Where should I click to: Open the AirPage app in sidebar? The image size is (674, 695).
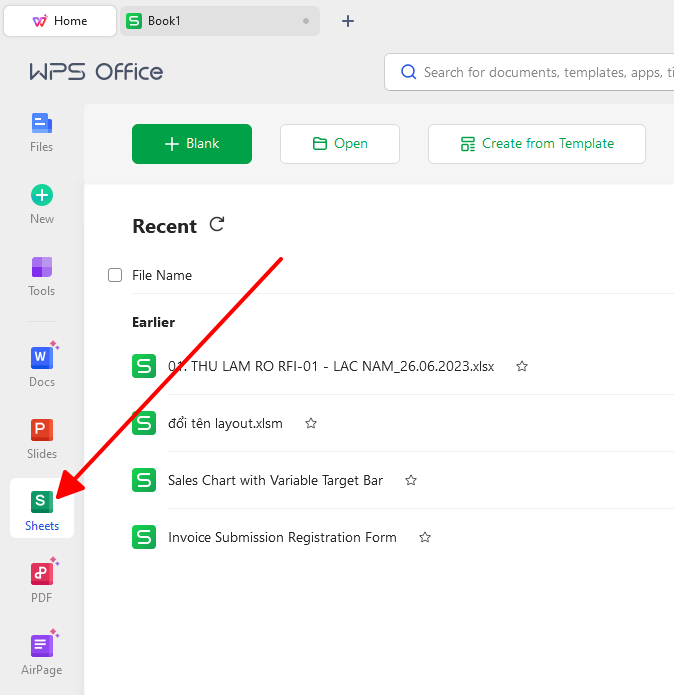[42, 652]
